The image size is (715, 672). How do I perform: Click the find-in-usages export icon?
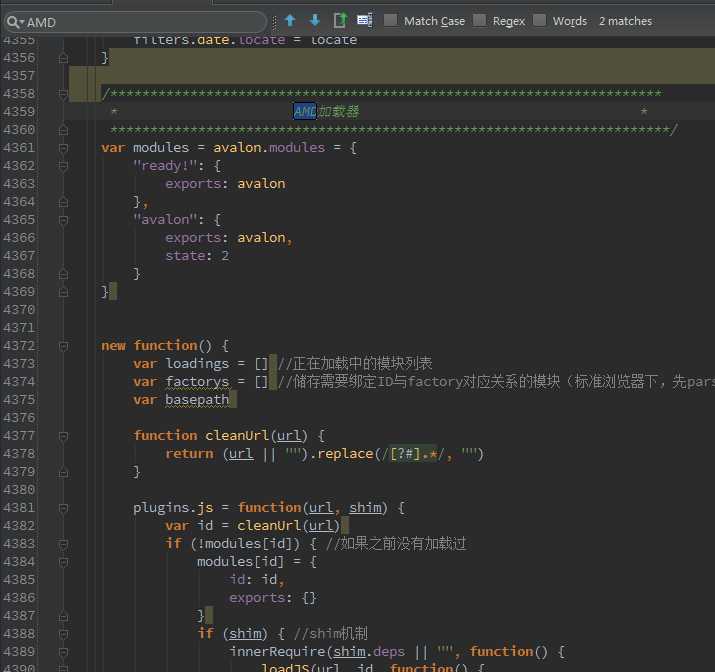[x=340, y=20]
